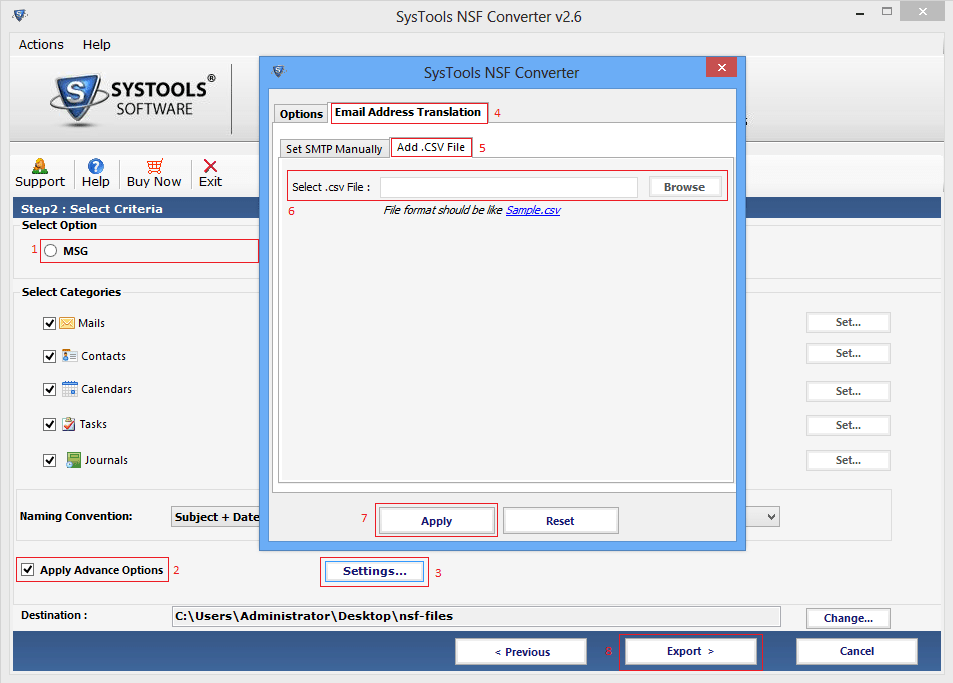This screenshot has height=683, width=953.
Task: Click the Buy Now shopping cart icon
Action: (x=154, y=166)
